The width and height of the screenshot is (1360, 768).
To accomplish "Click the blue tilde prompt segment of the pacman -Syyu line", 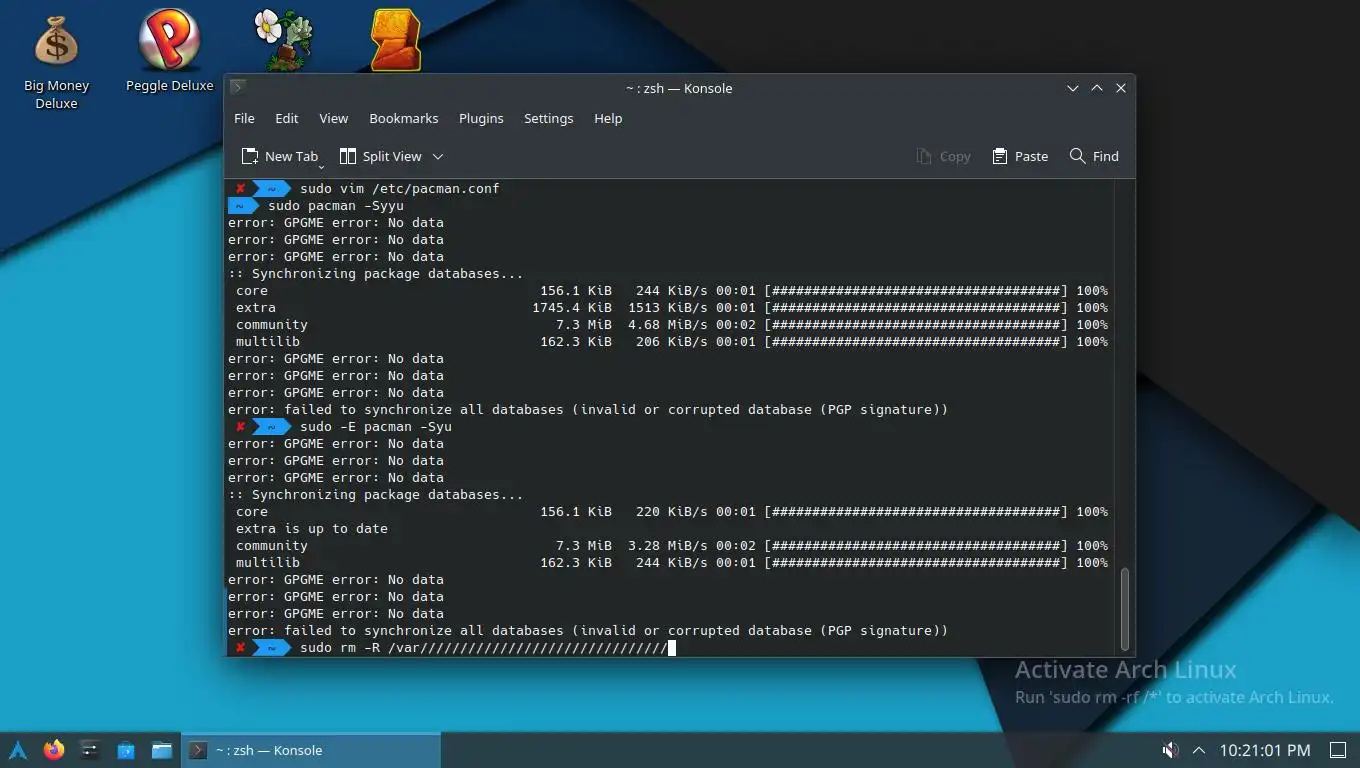I will click(241, 205).
